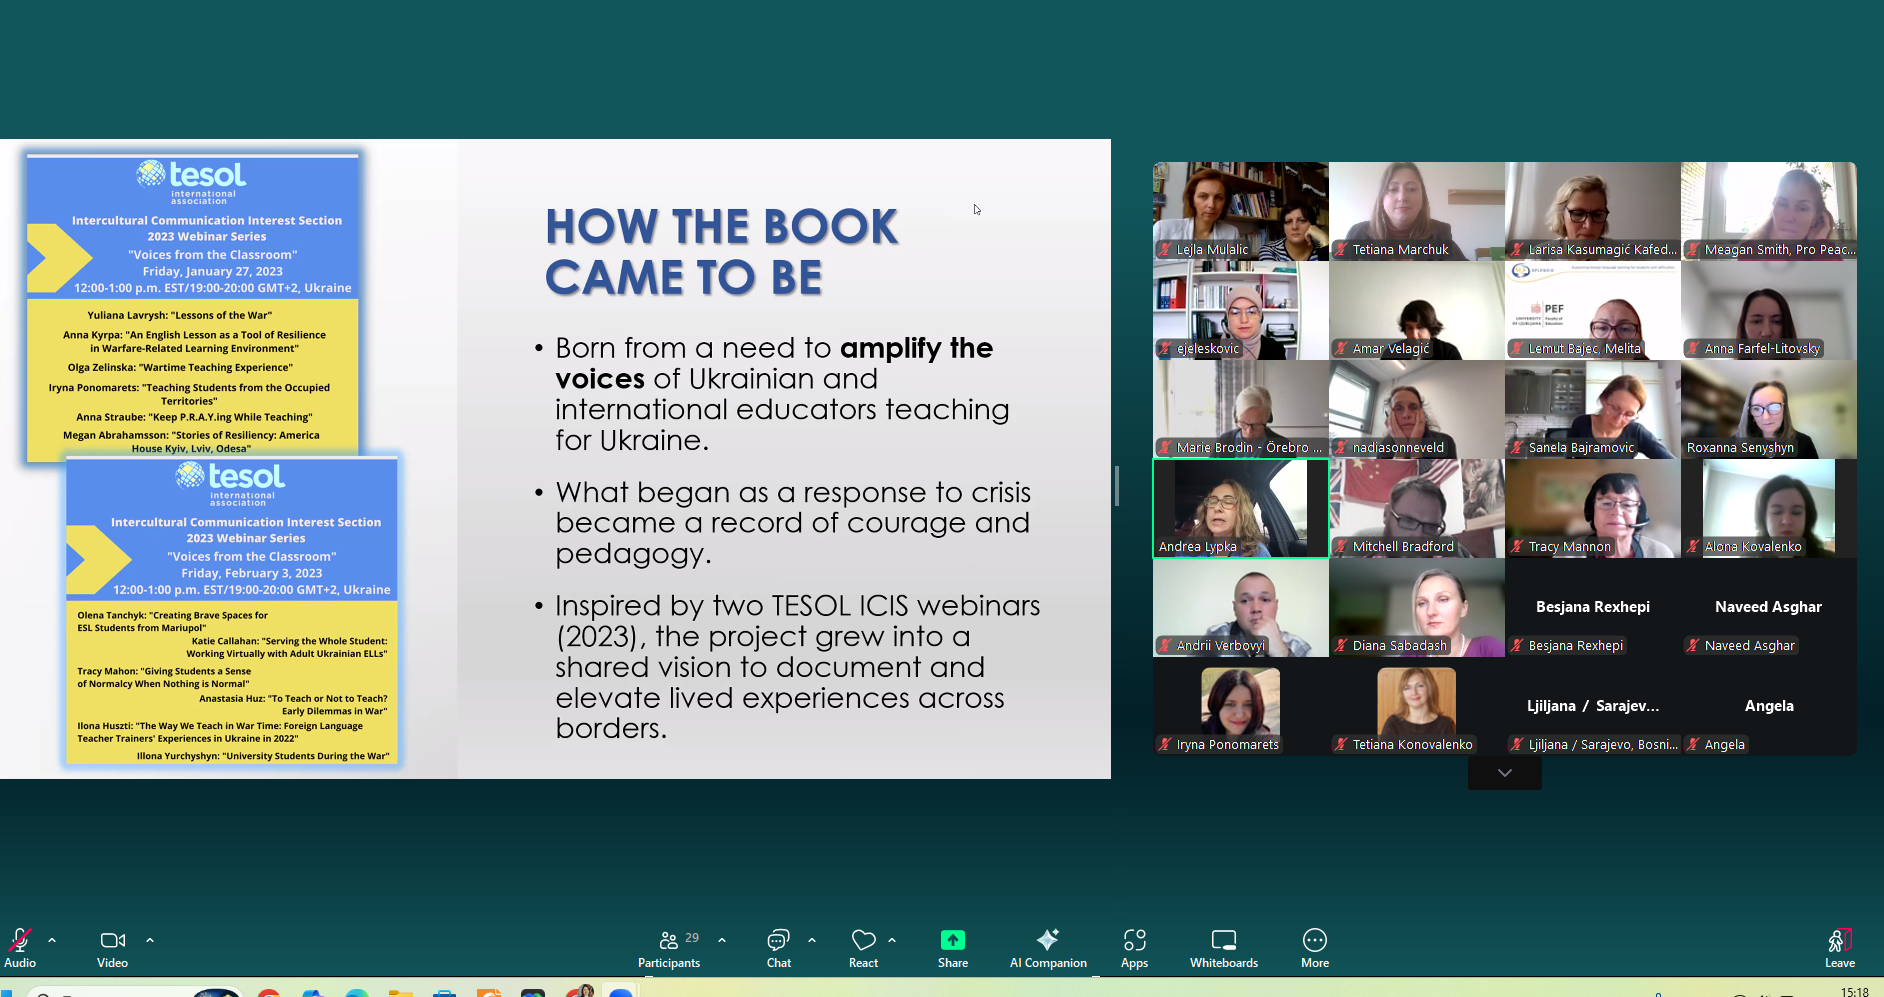1884x997 pixels.
Task: Select Mitchell Bradford's video tile
Action: (x=1416, y=508)
